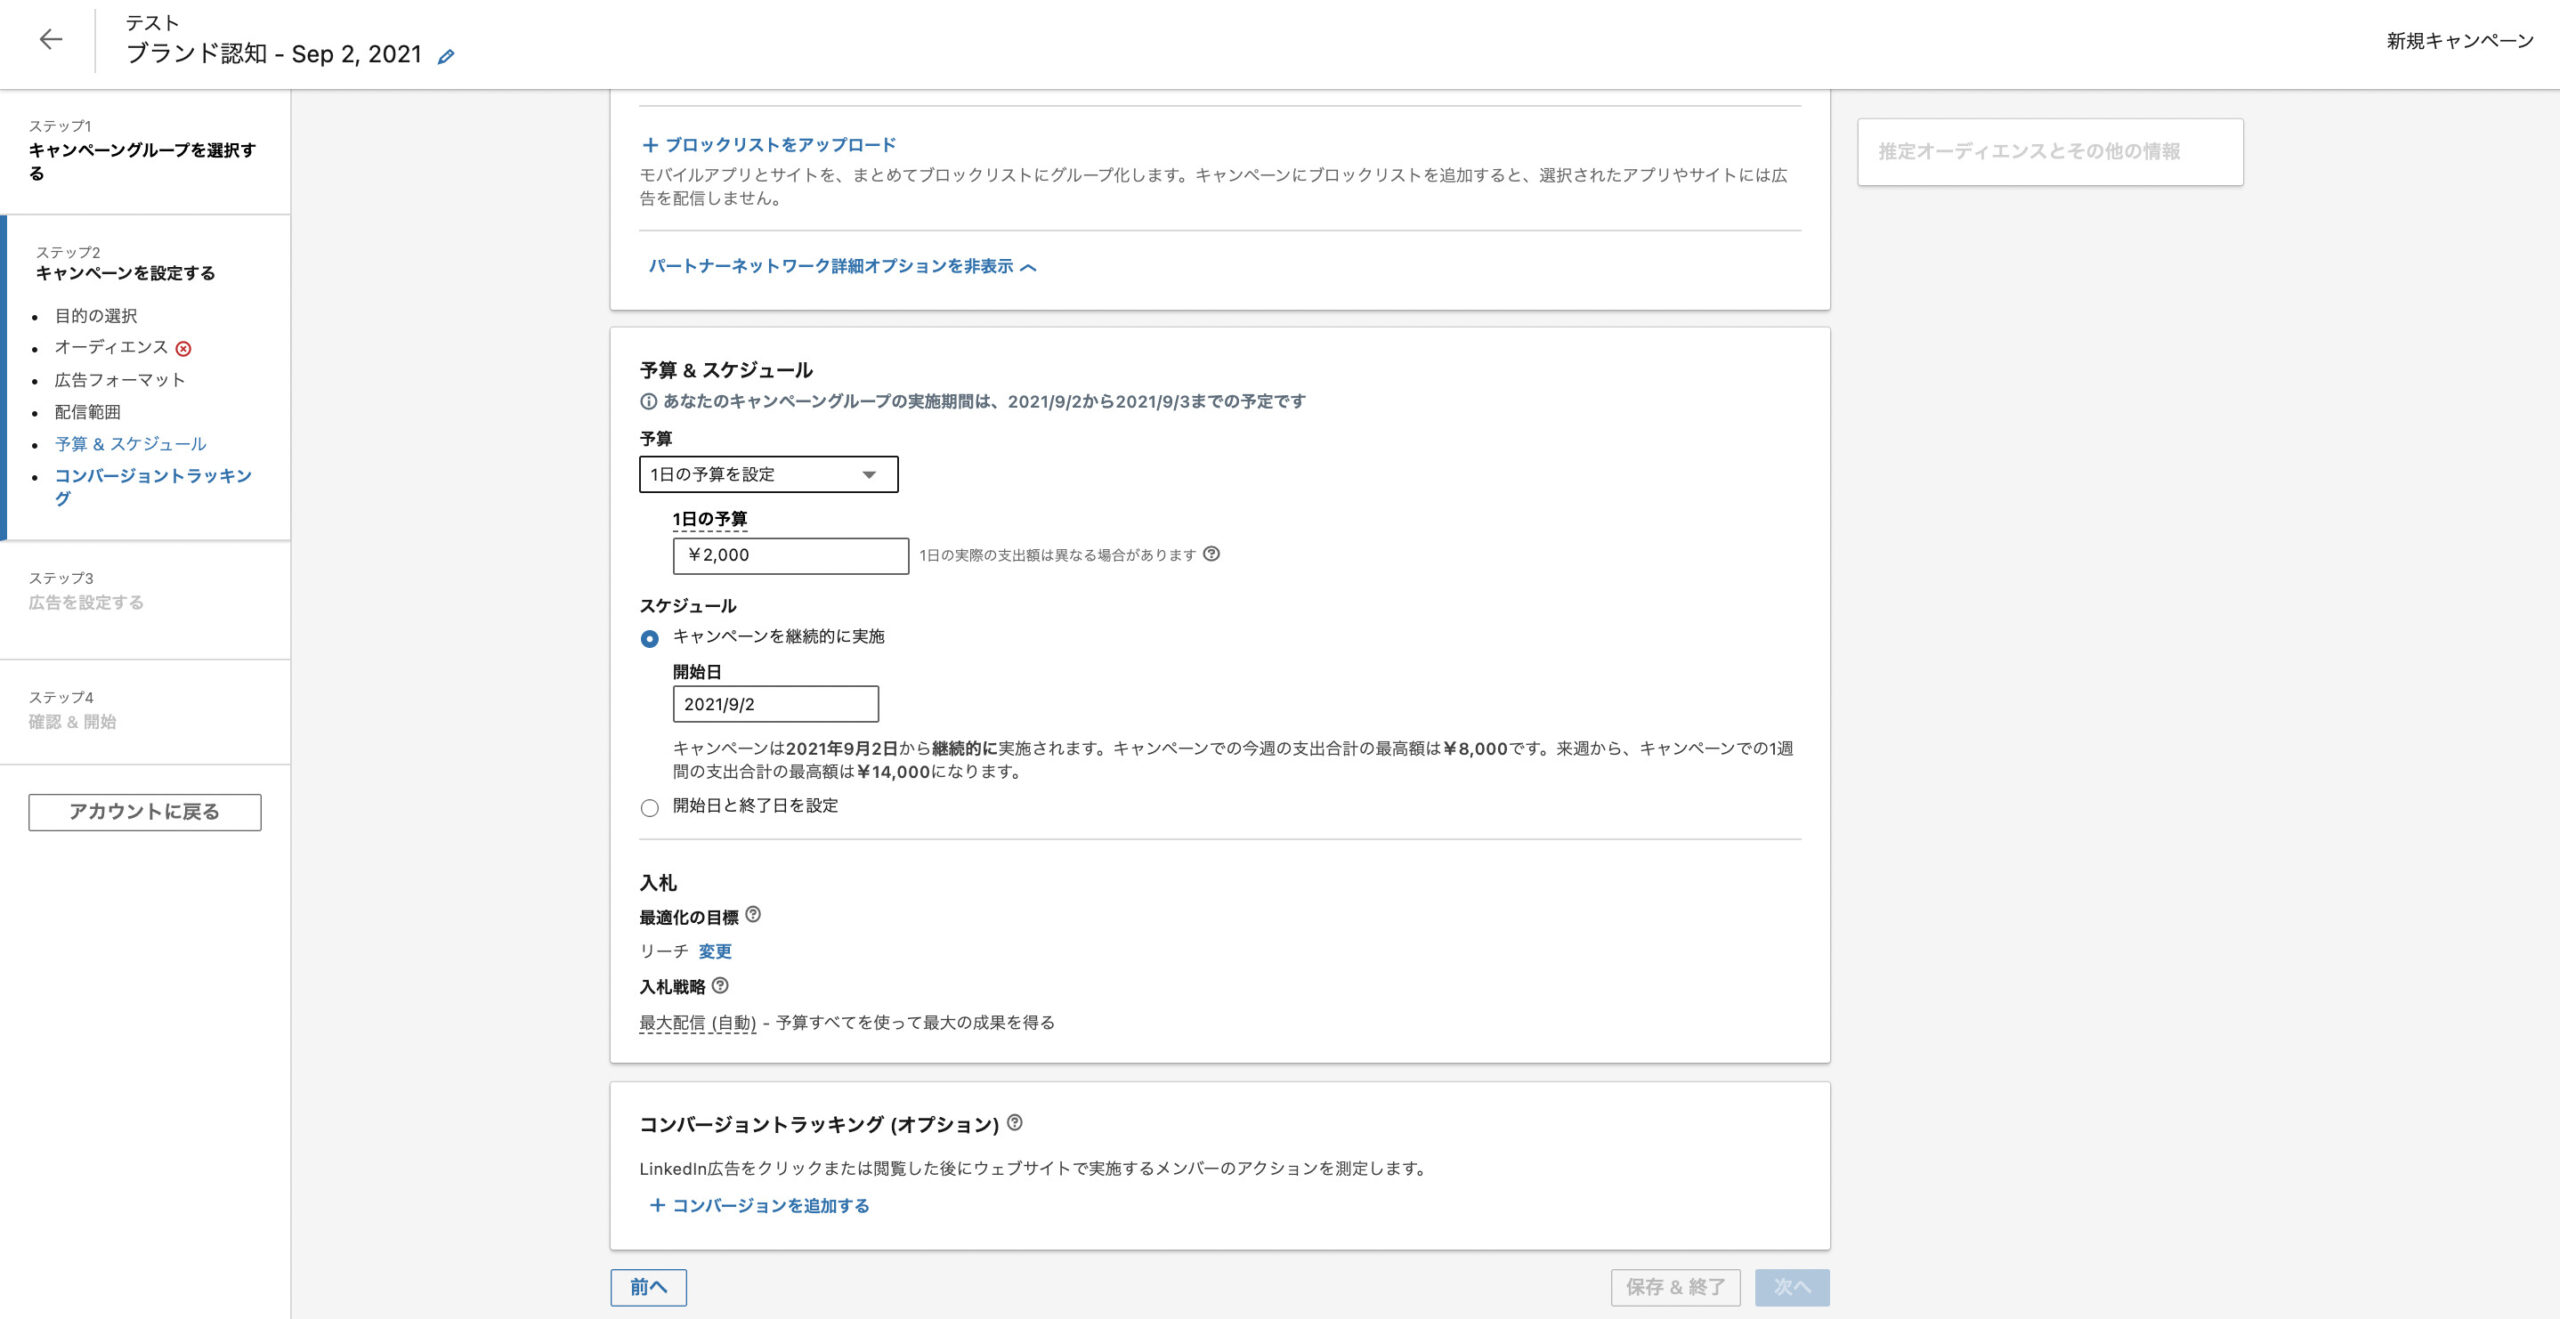Open the 1日の予算を設定 budget dropdown
The image size is (2560, 1319).
pyautogui.click(x=768, y=474)
